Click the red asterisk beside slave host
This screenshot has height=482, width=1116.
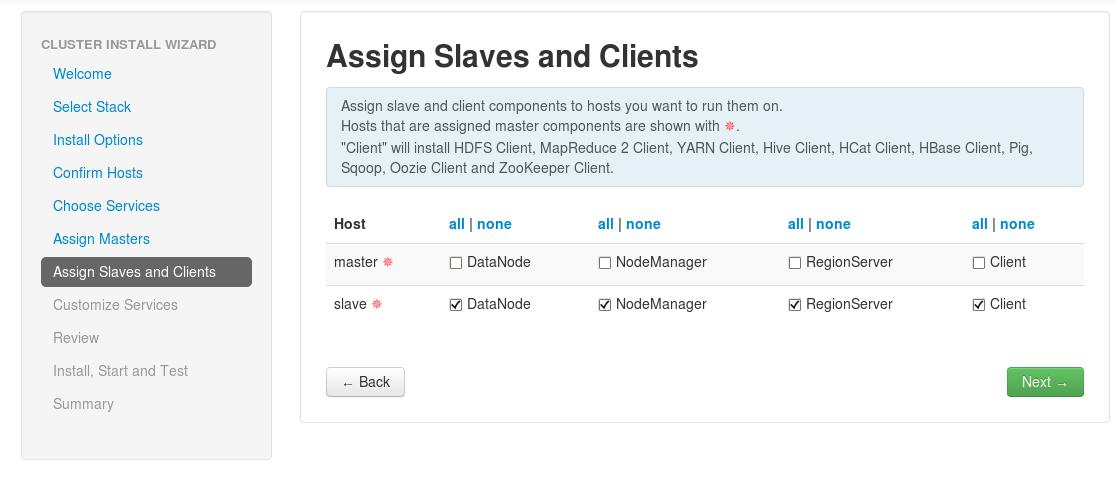(377, 304)
